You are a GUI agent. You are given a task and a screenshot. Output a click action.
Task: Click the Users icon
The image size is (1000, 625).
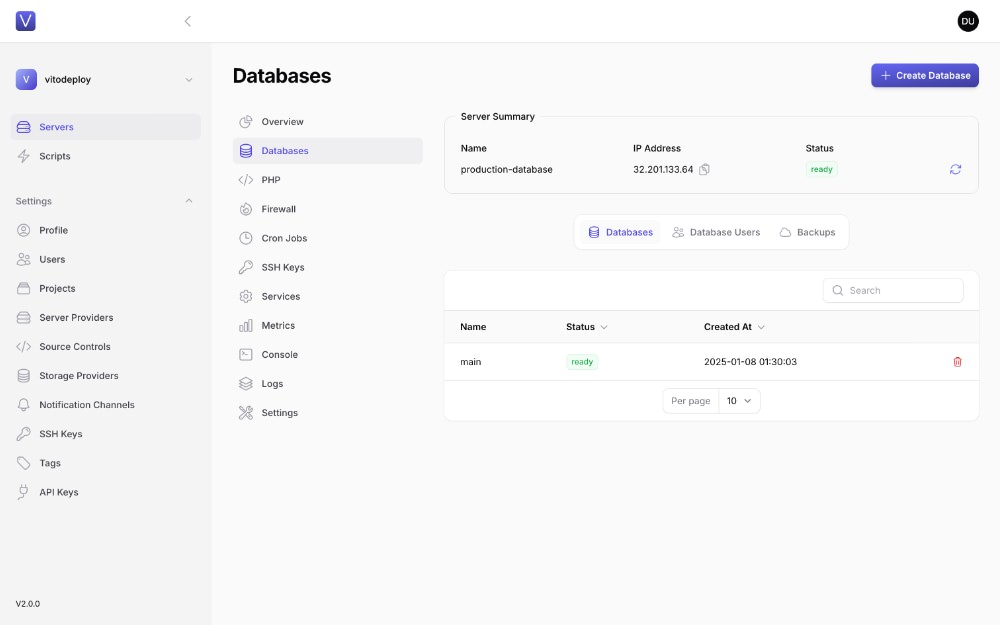[x=24, y=260]
